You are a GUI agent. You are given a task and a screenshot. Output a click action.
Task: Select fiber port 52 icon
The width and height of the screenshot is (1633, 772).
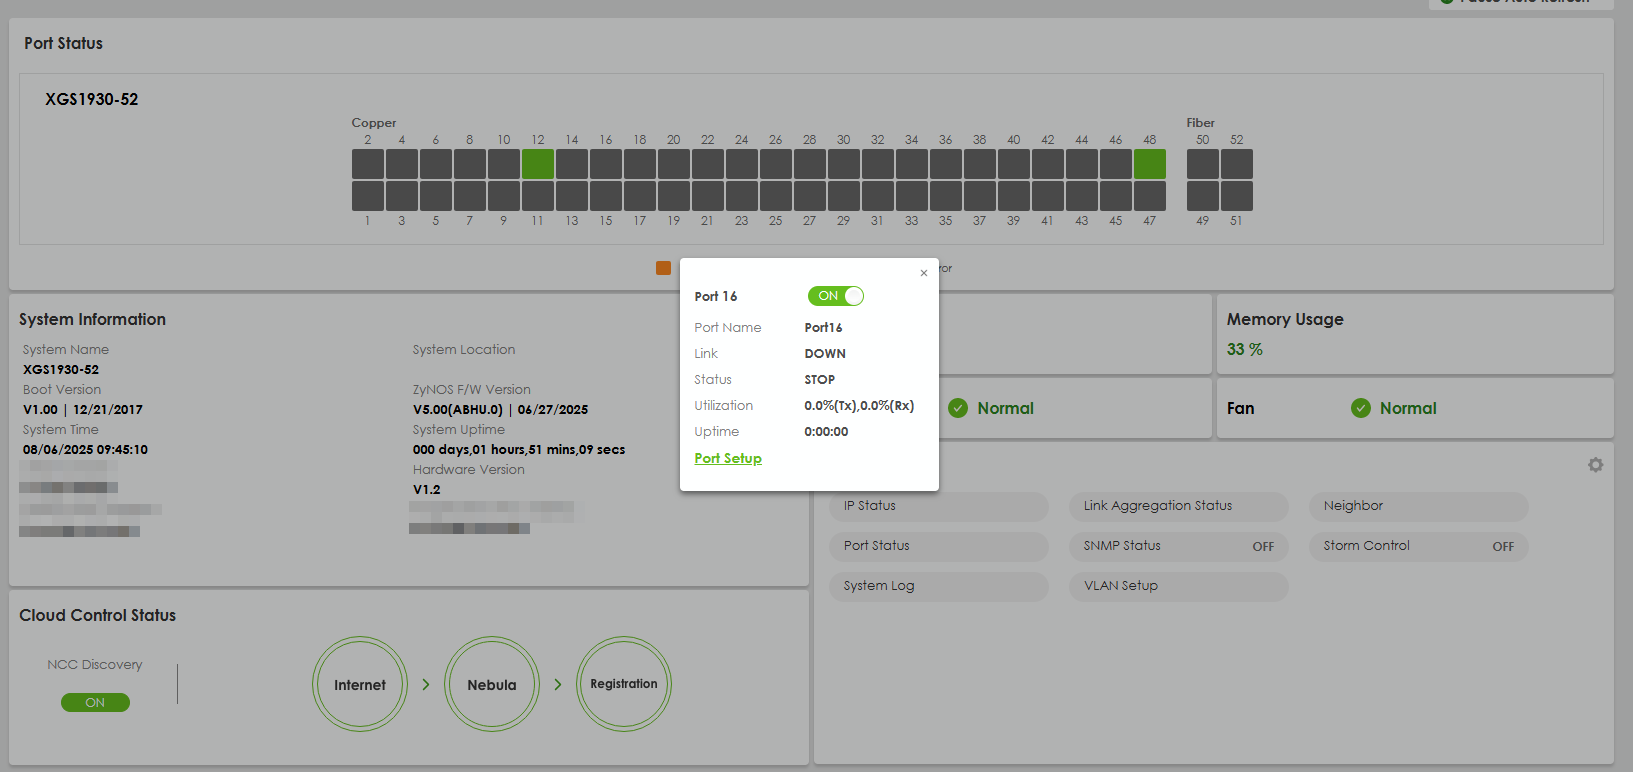pos(1237,164)
